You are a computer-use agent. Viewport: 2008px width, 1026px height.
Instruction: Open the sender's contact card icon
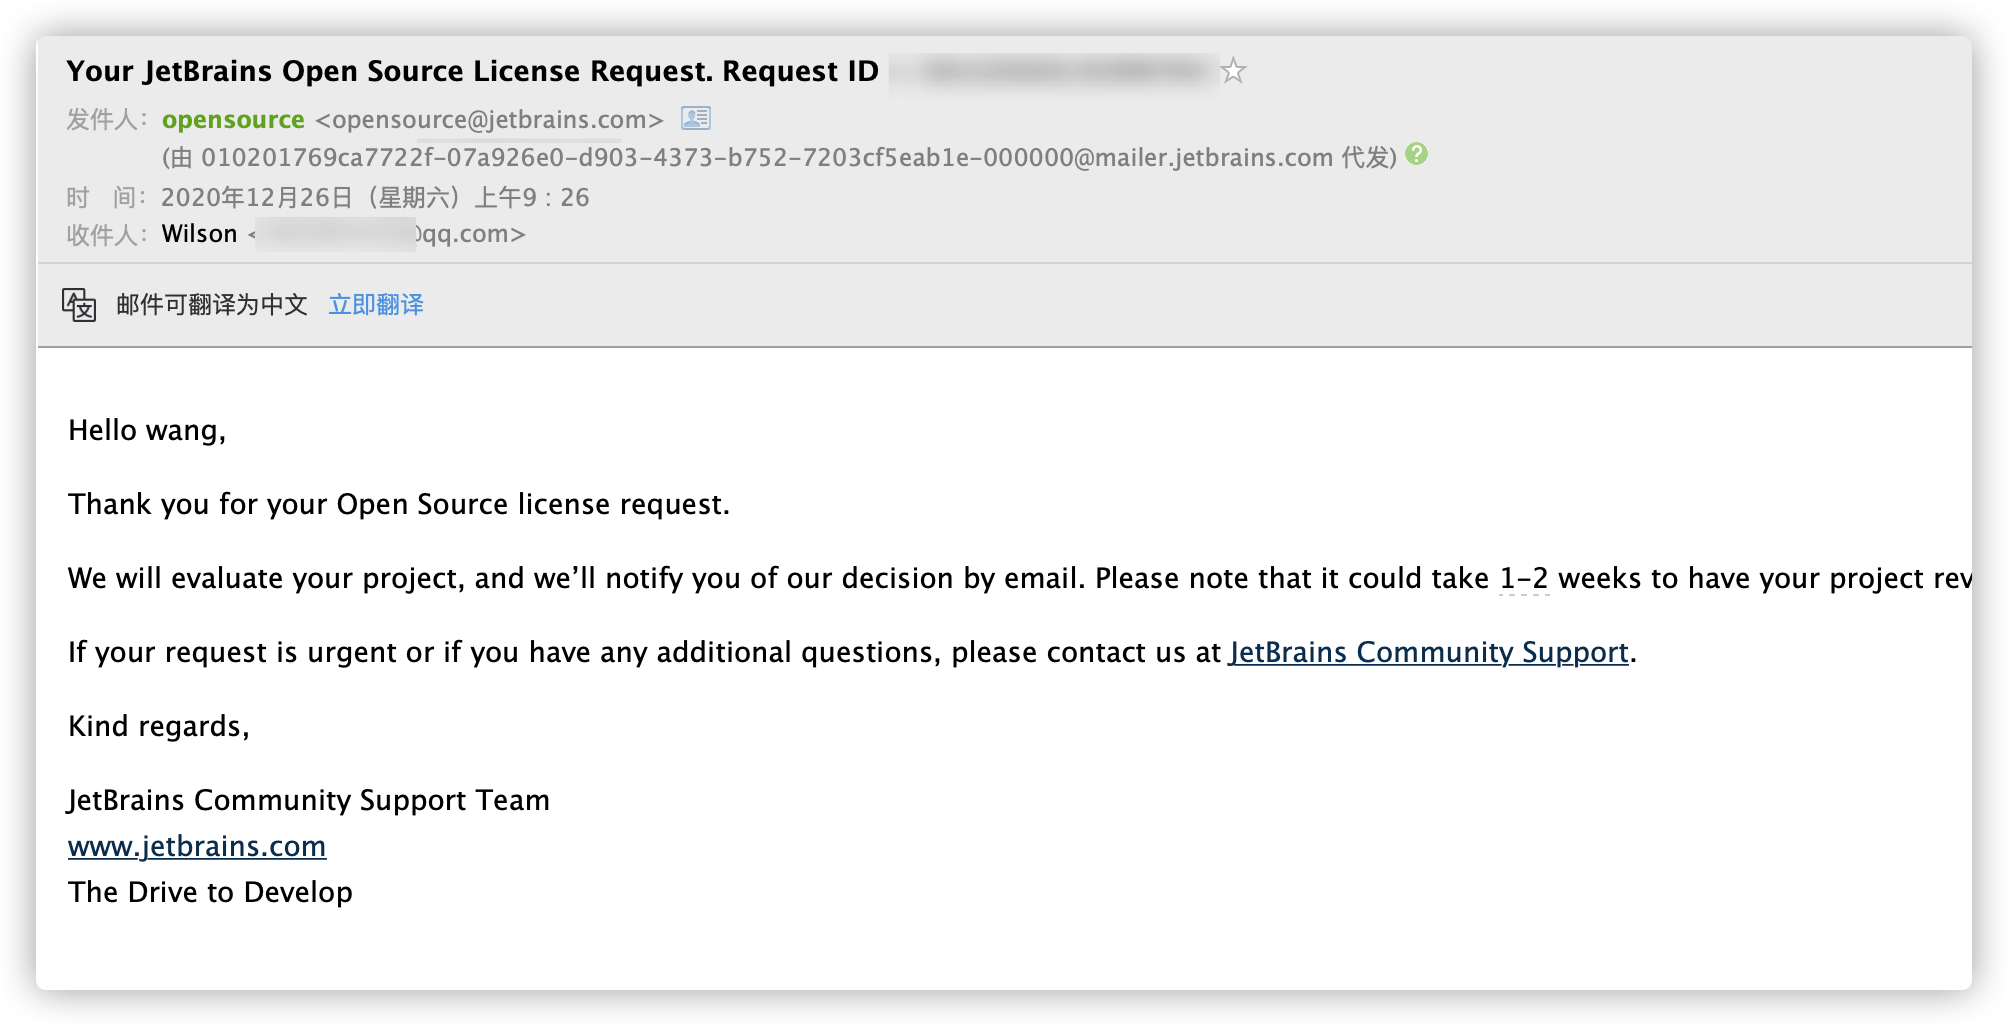(x=695, y=119)
